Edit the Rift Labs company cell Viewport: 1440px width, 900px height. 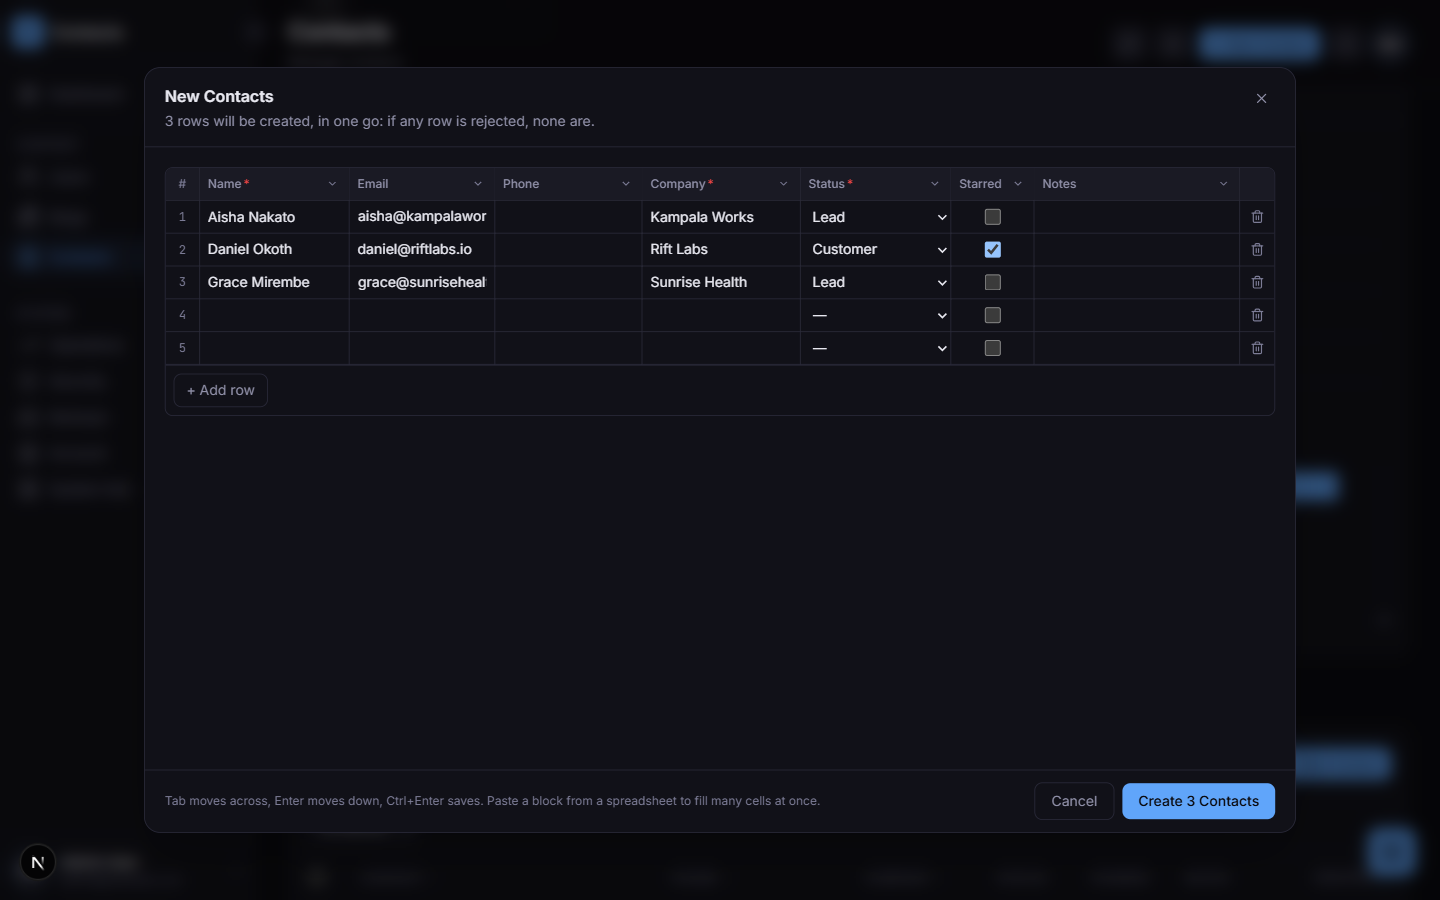point(721,250)
